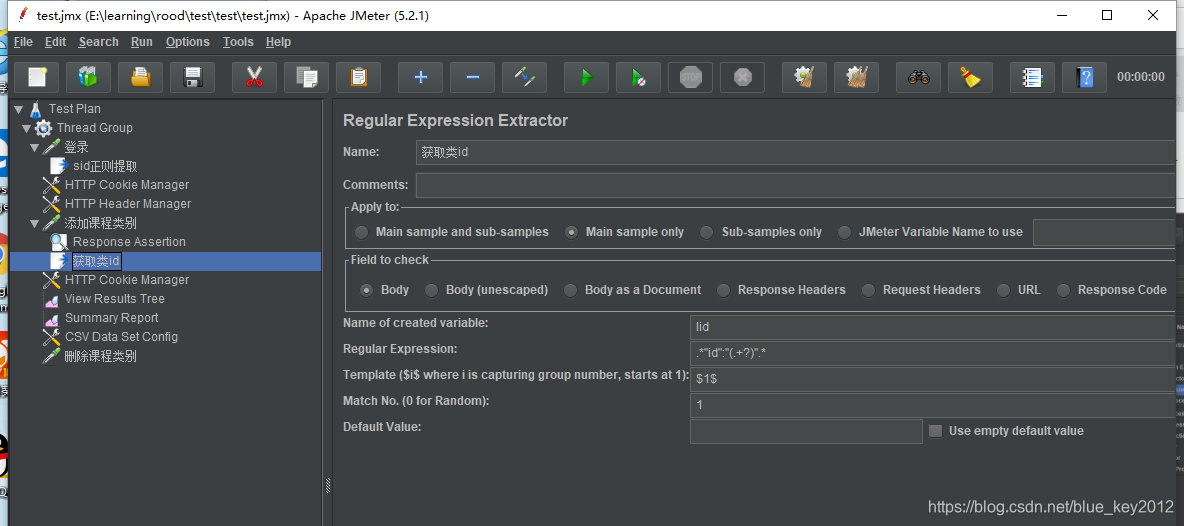Save the test plan with floppy icon
The width and height of the screenshot is (1184, 526).
(x=193, y=77)
